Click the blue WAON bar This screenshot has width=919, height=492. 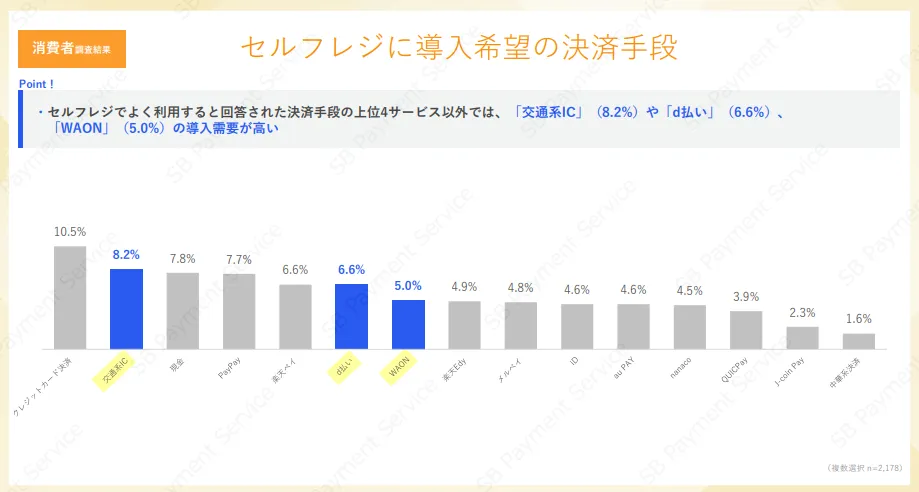pos(408,324)
